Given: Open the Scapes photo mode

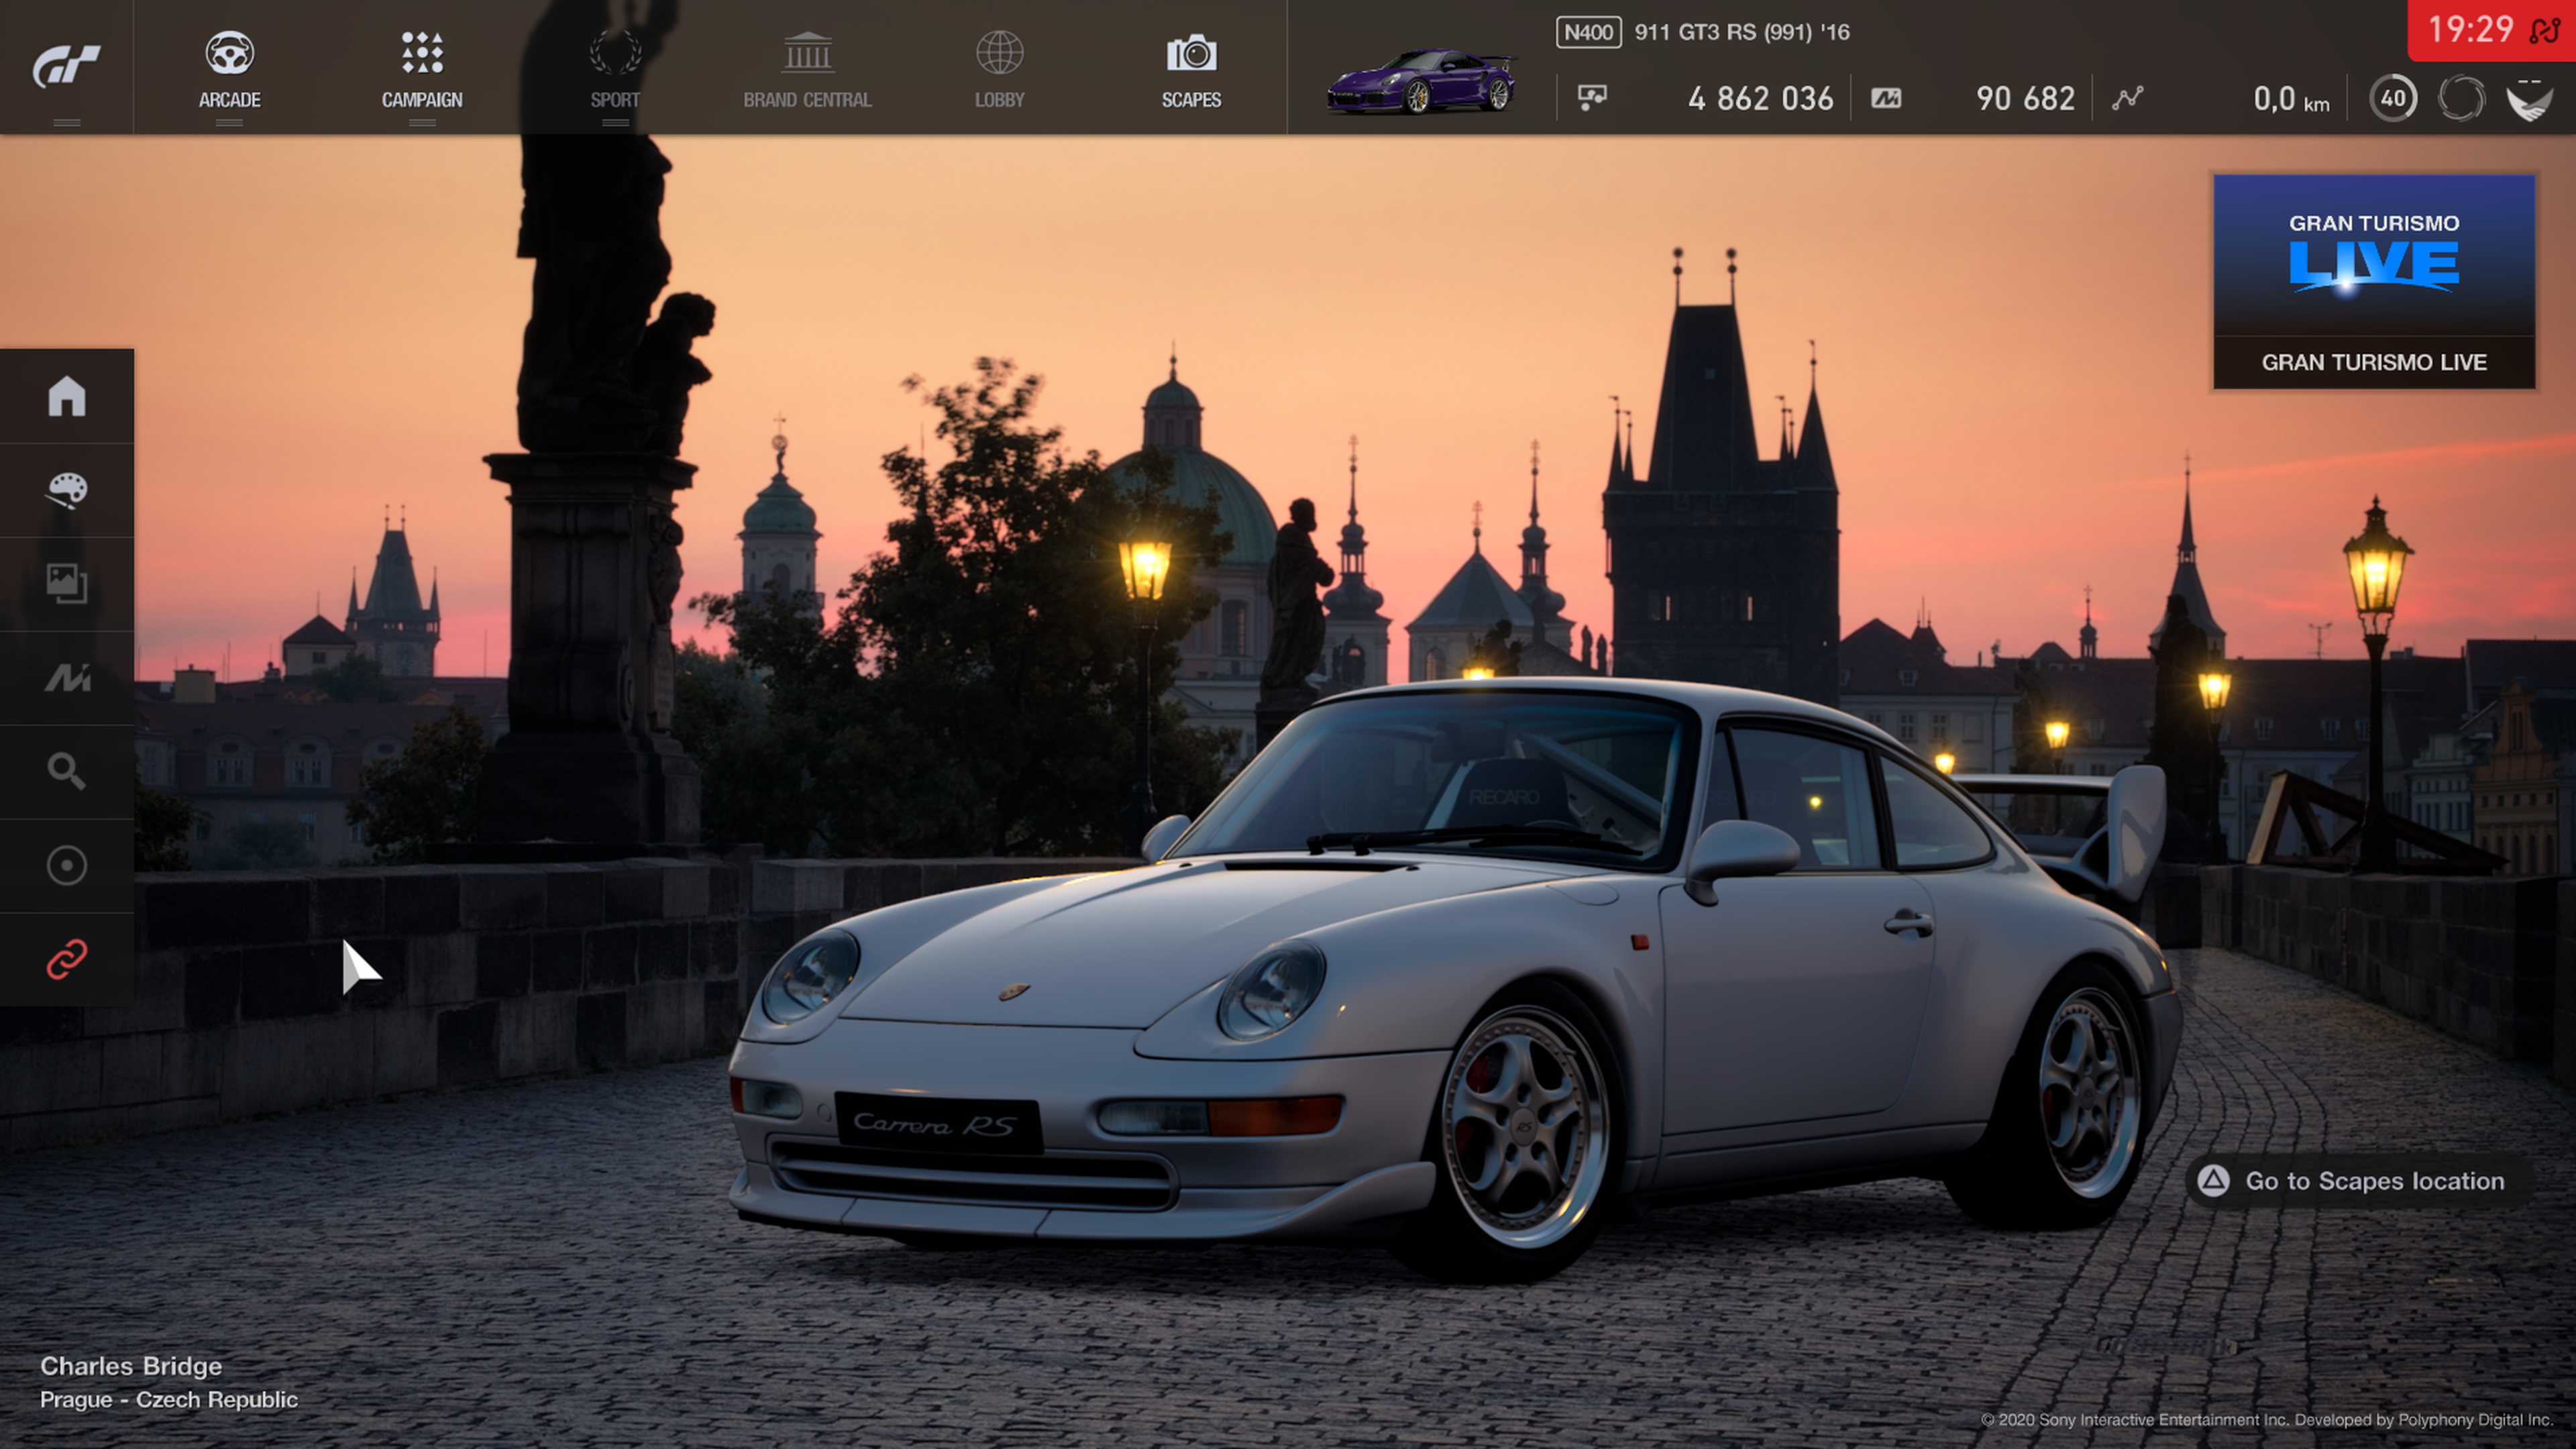Looking at the screenshot, I should 1191,68.
